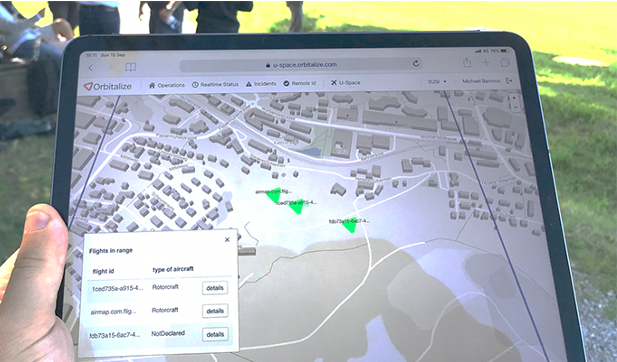Screen dimensions: 617x362
Task: Reload the page with the refresh icon
Action: click(x=416, y=63)
